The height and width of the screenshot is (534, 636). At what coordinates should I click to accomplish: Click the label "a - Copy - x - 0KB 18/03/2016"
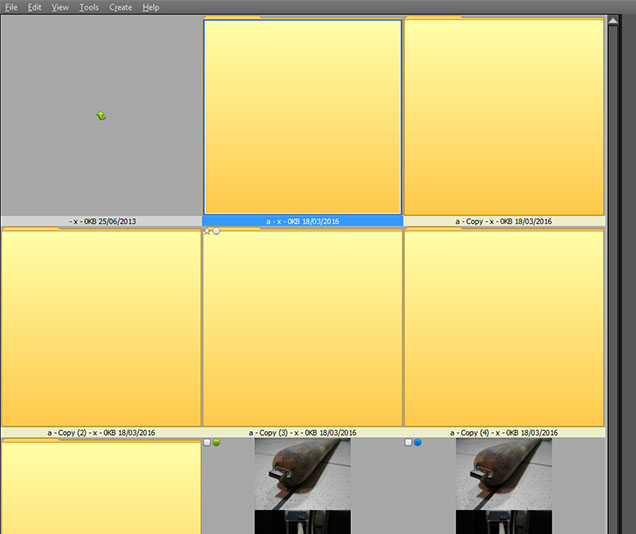(x=503, y=221)
